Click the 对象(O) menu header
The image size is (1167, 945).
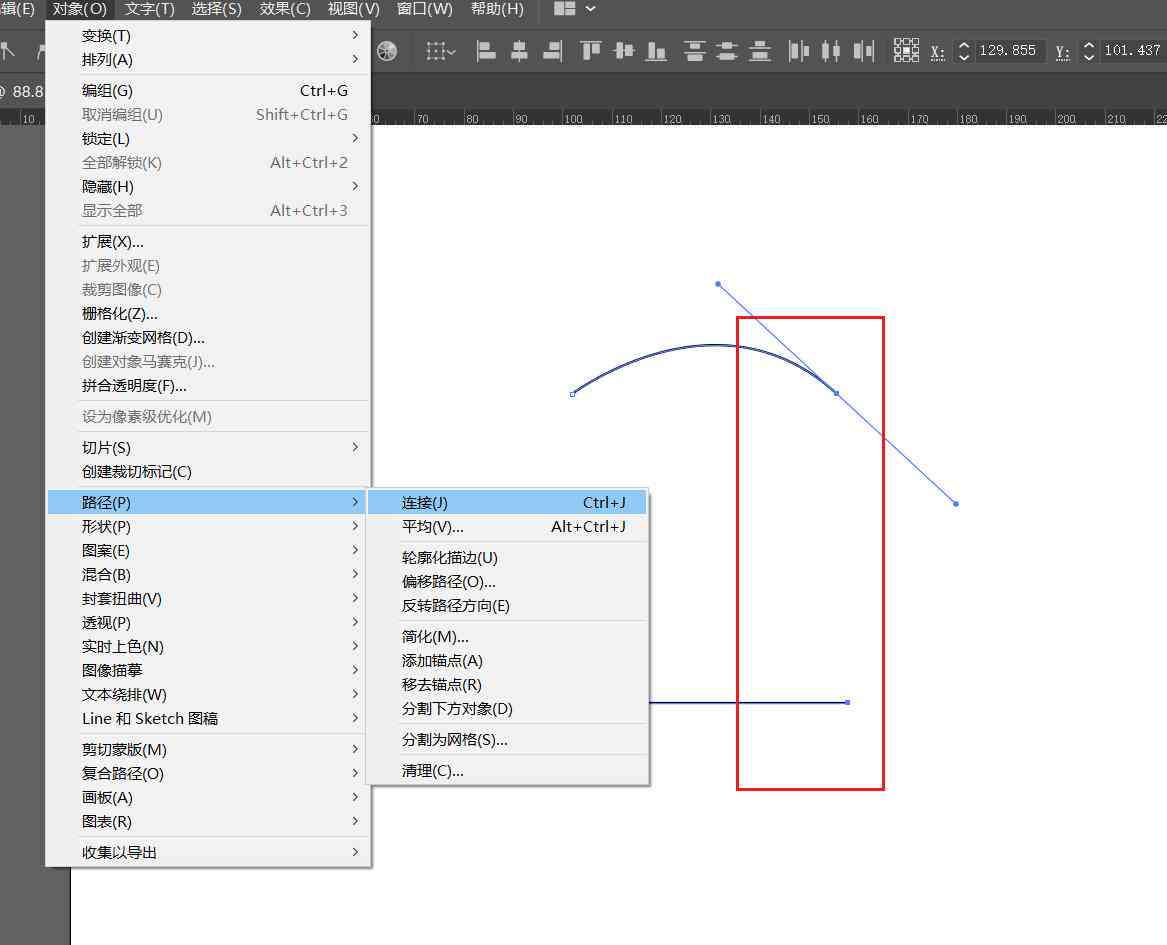[x=80, y=9]
